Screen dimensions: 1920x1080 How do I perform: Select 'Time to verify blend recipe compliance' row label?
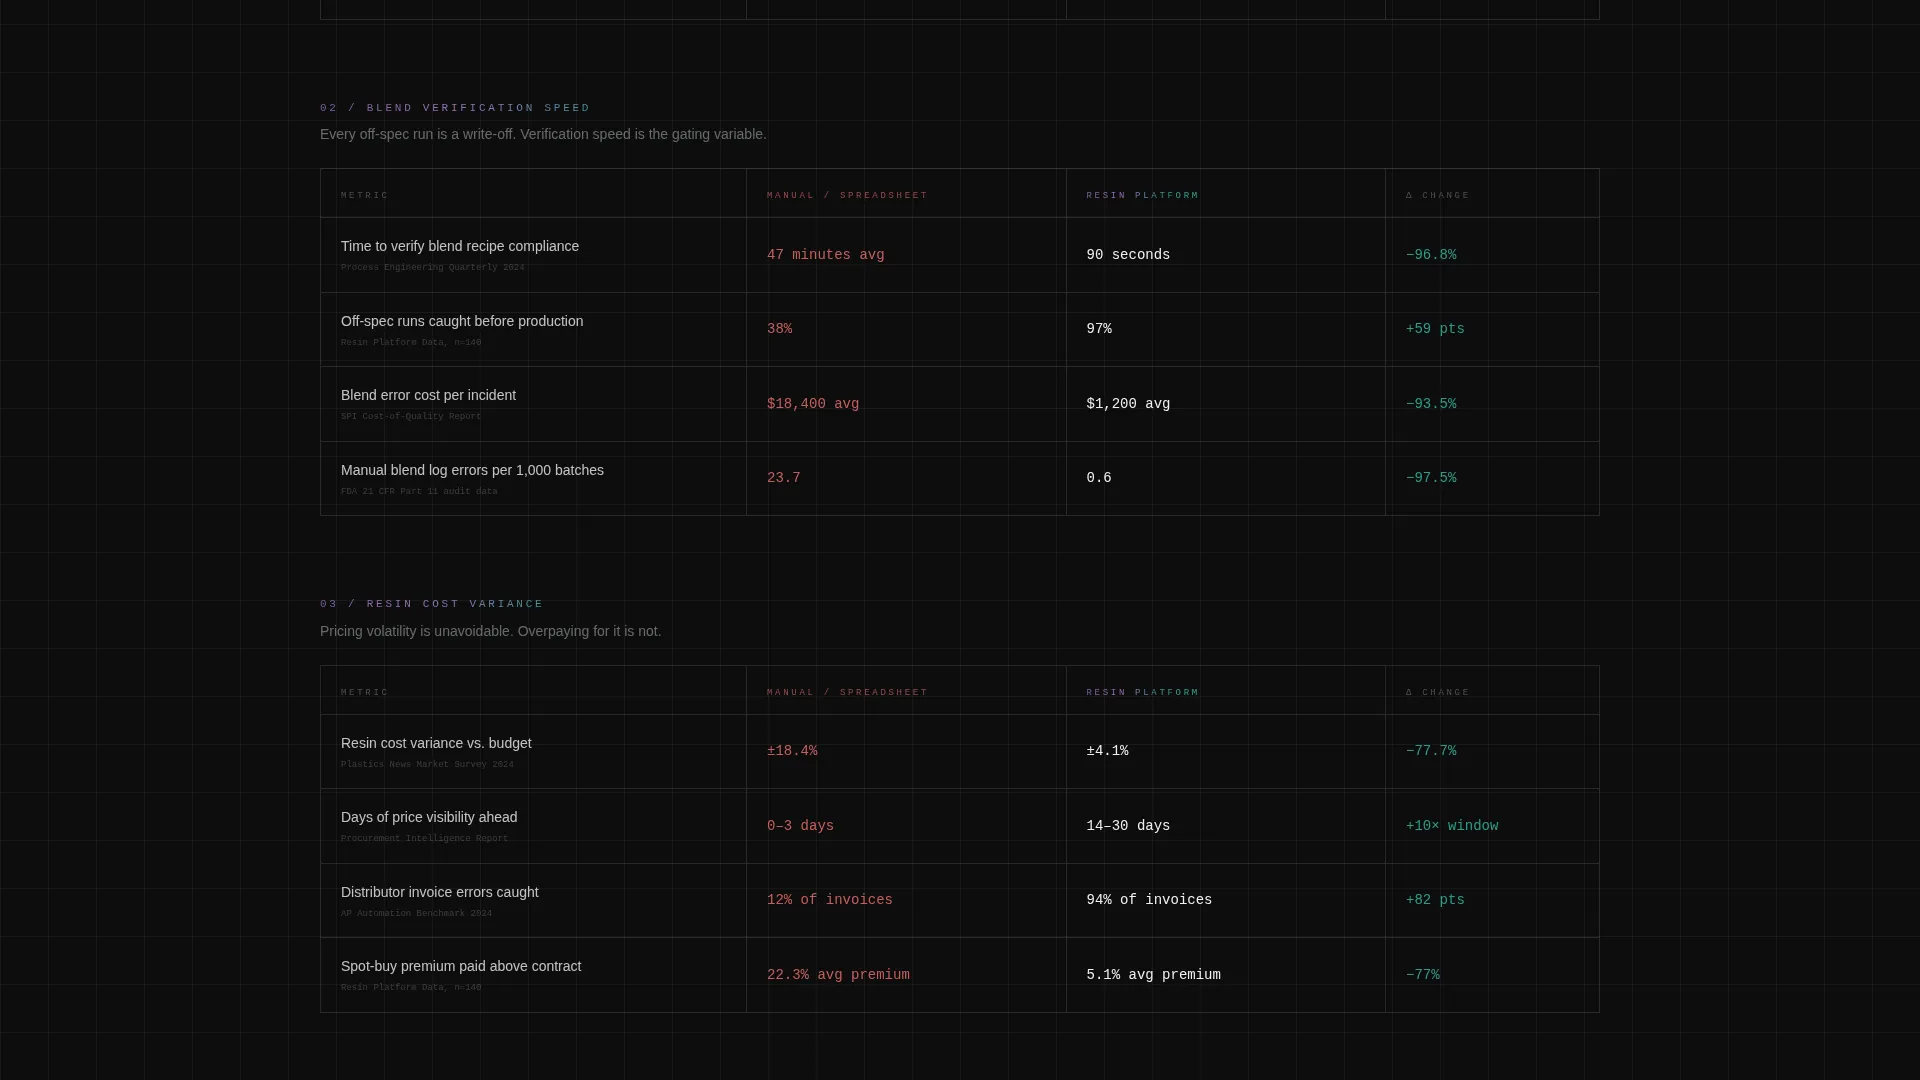pos(460,246)
